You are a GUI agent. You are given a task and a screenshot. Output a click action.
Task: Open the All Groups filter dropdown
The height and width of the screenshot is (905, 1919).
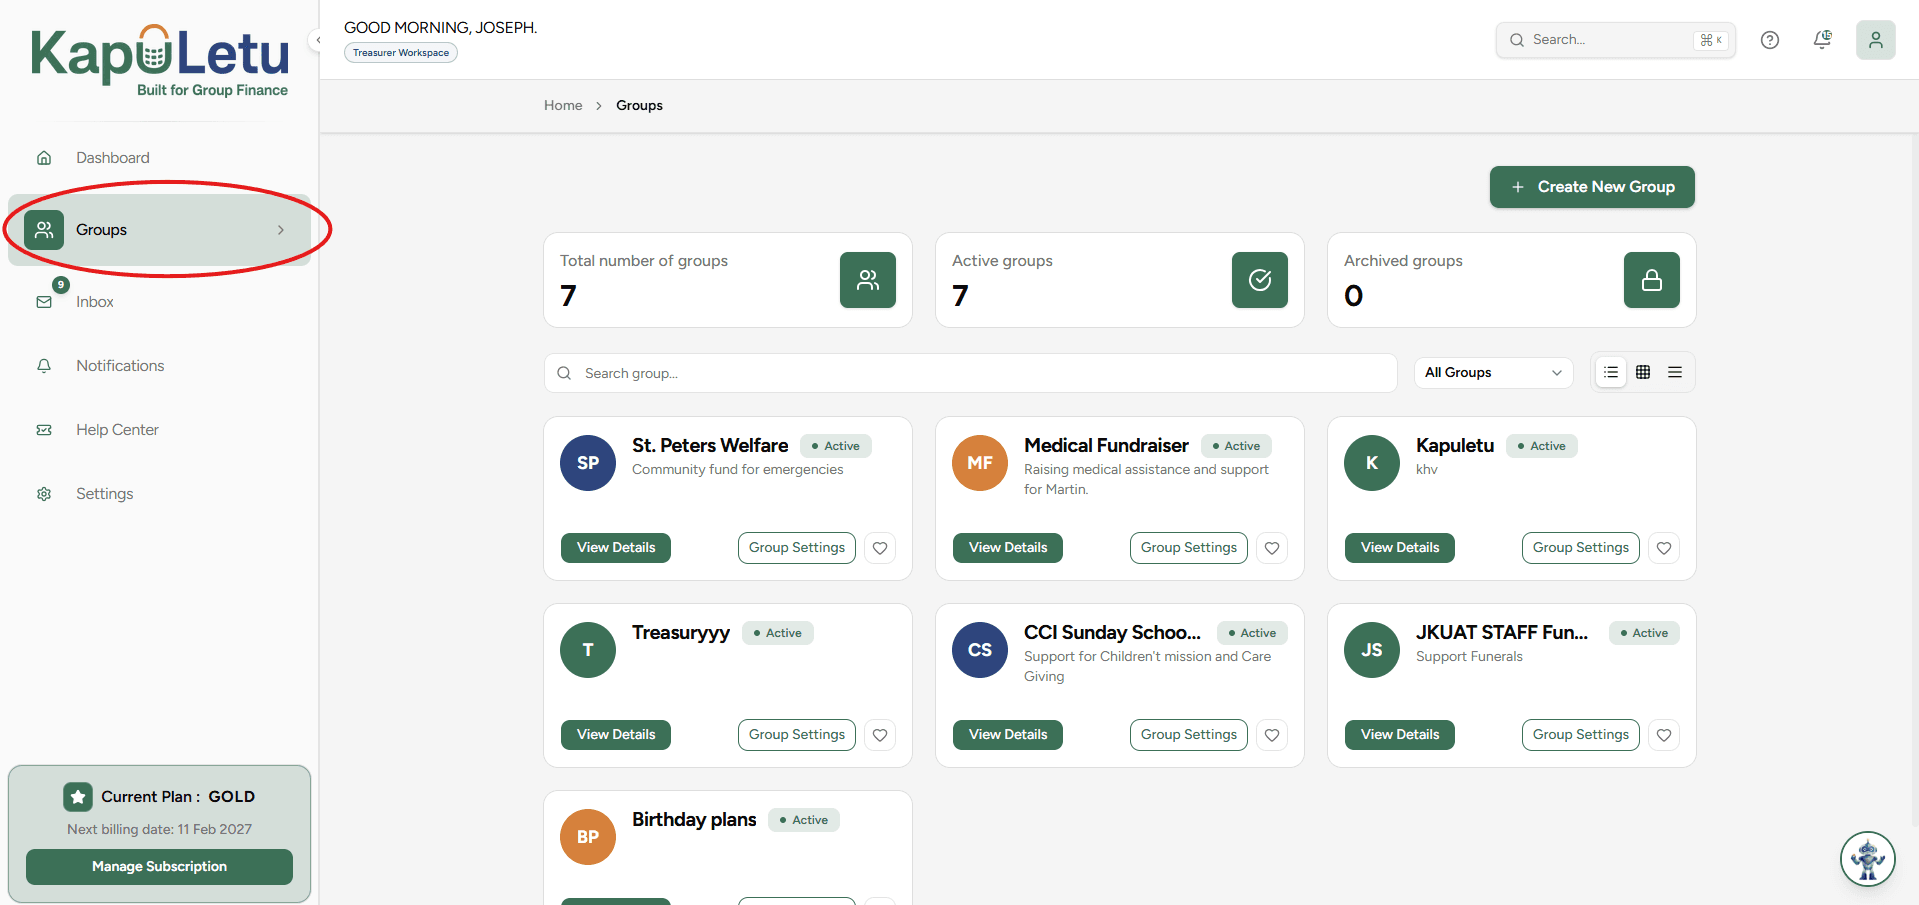pyautogui.click(x=1493, y=372)
